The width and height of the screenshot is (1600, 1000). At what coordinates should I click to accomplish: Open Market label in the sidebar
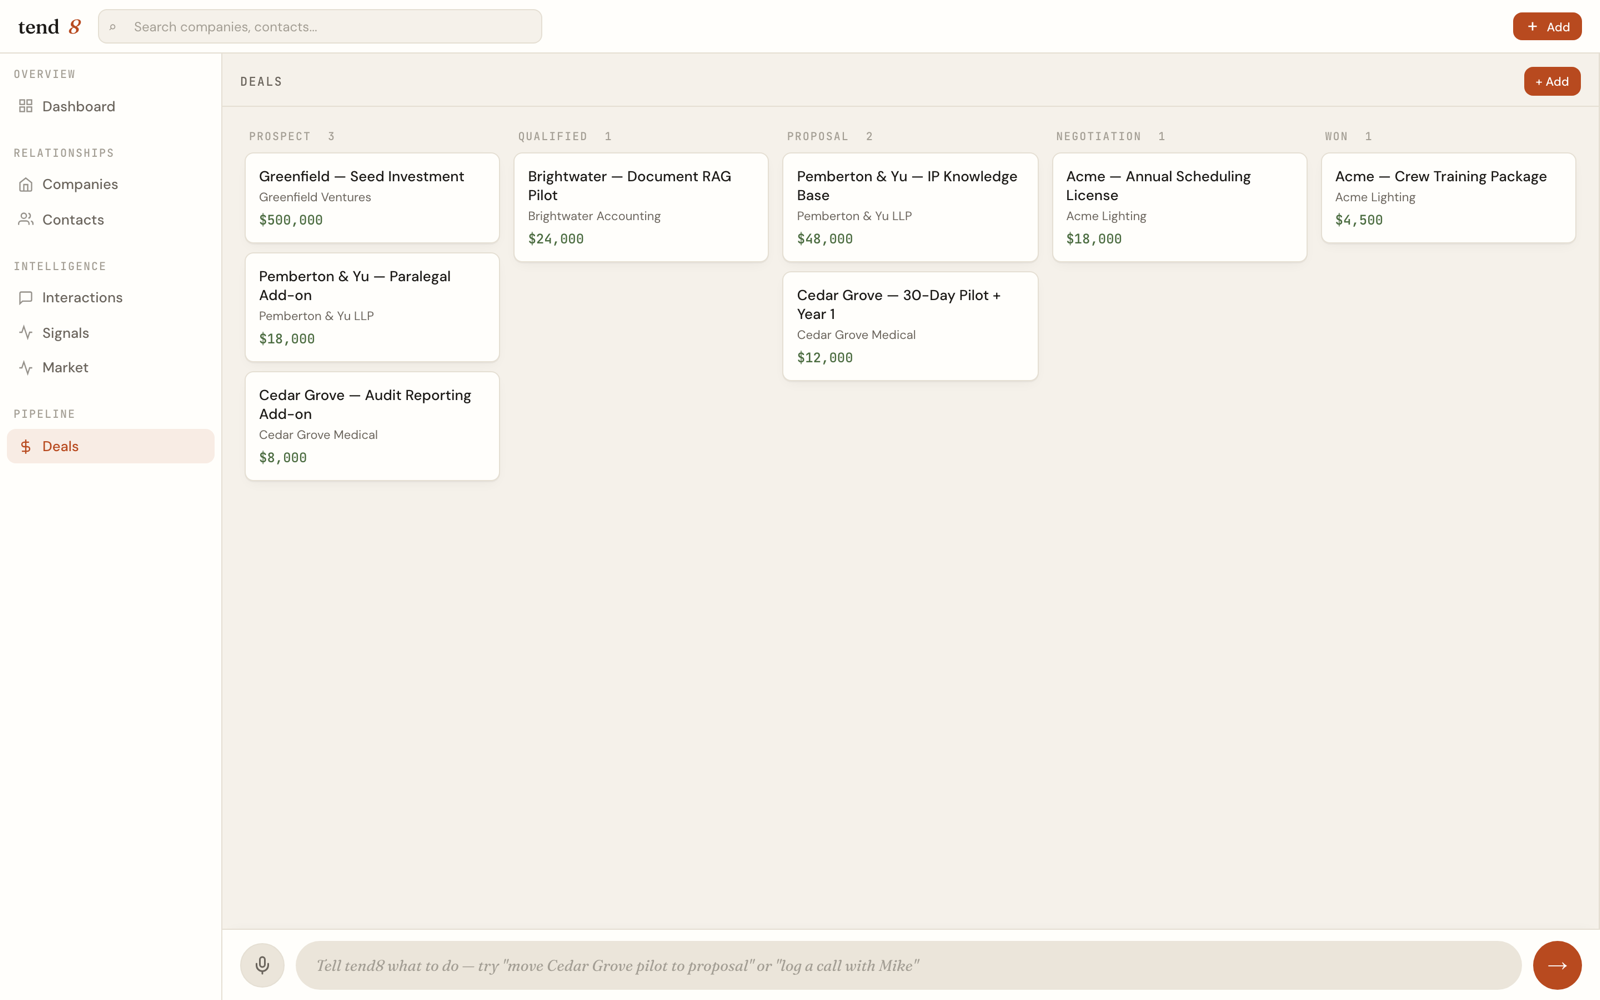[65, 368]
